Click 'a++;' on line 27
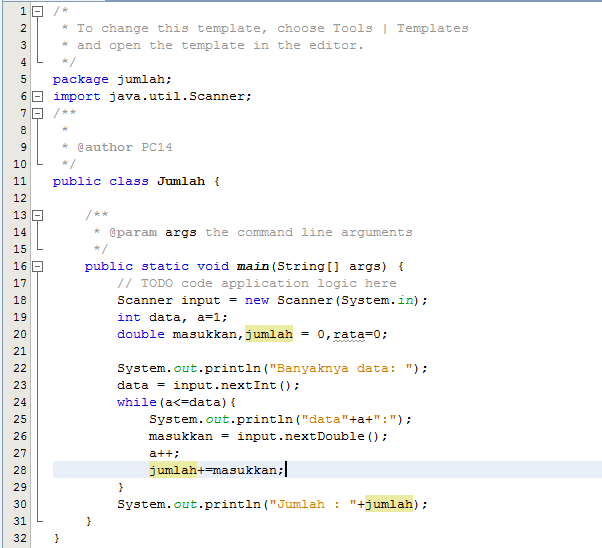The width and height of the screenshot is (602, 548). click(x=164, y=453)
